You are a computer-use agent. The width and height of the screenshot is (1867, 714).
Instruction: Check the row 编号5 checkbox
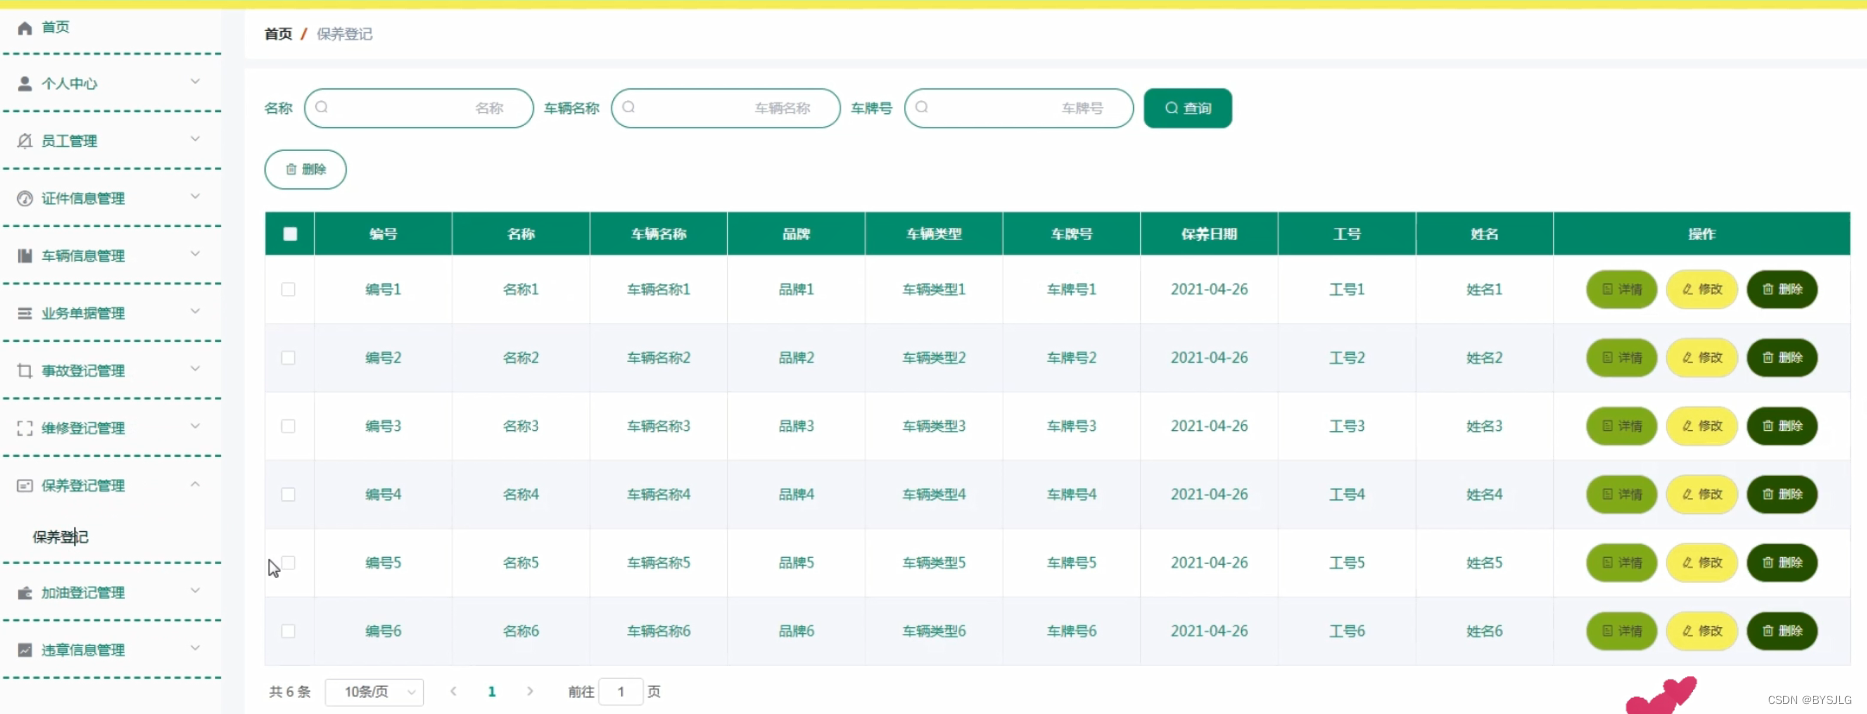pos(288,562)
